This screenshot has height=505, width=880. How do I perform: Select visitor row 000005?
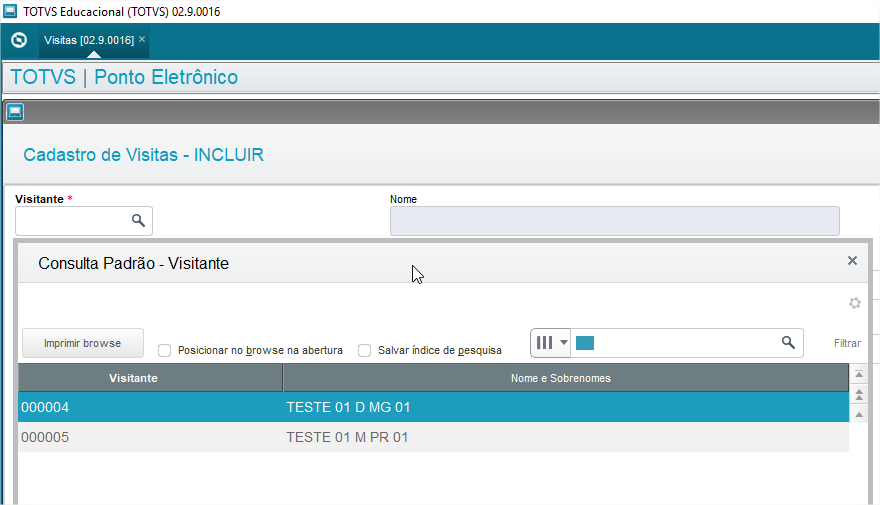pyautogui.click(x=433, y=437)
